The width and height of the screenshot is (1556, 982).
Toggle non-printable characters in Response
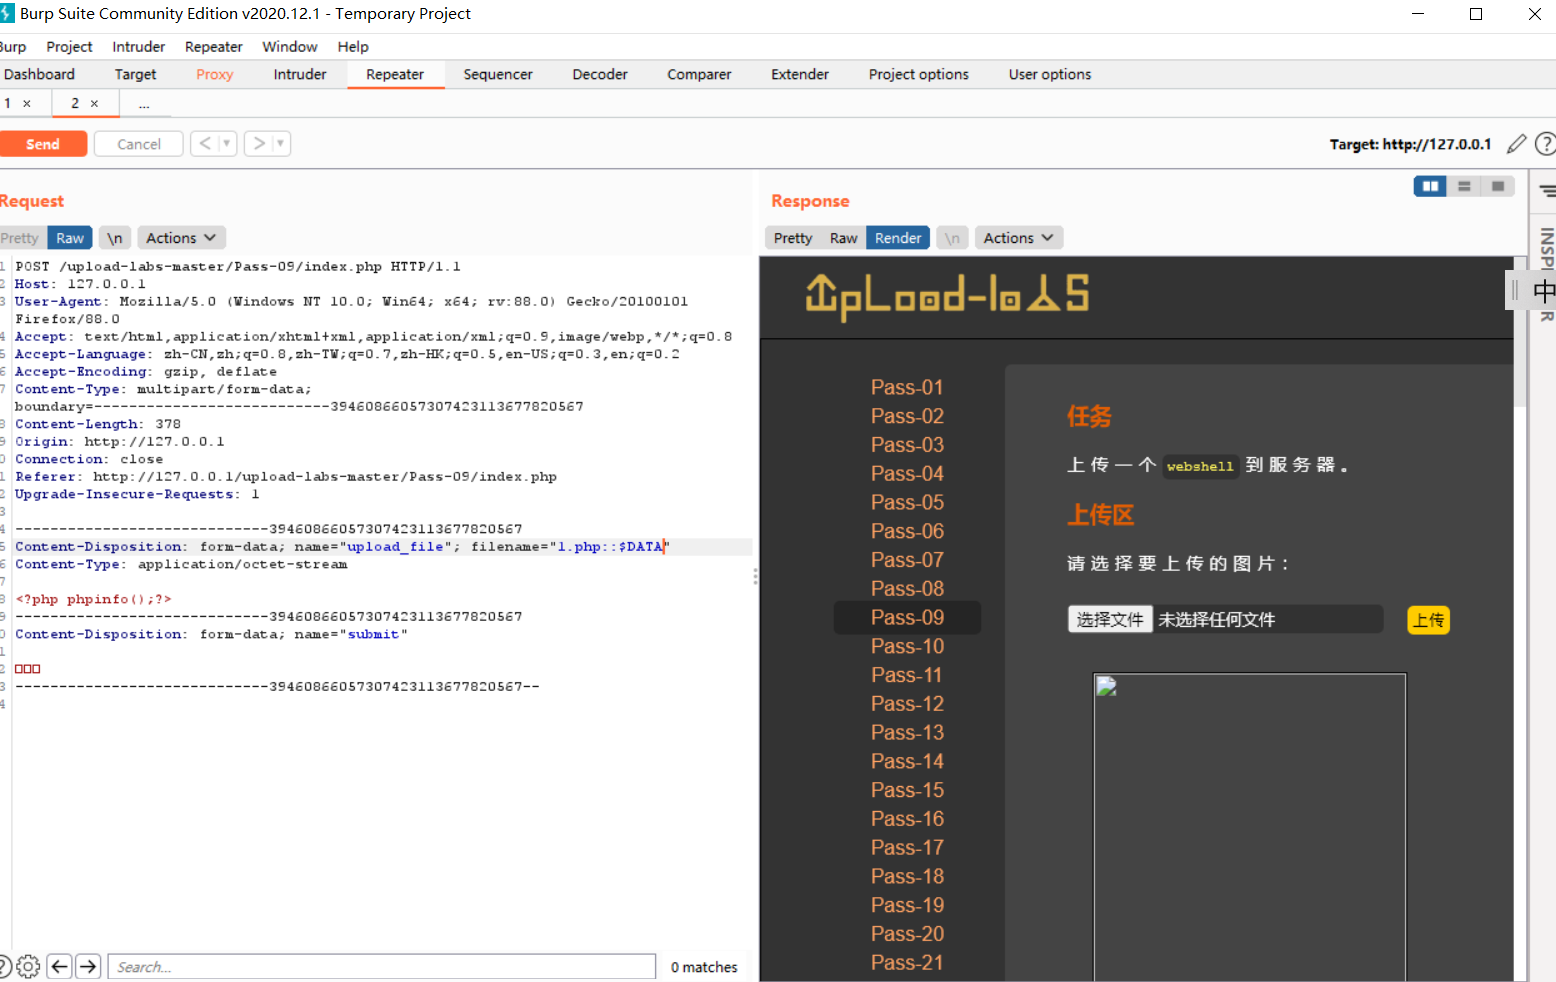coord(953,238)
